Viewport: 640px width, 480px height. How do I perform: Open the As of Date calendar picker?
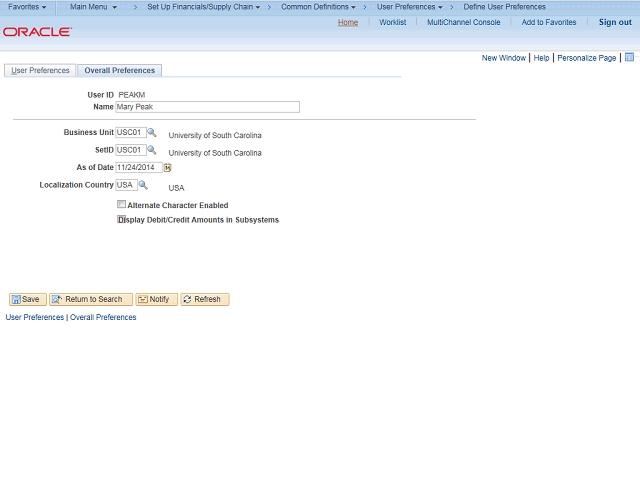[x=167, y=167]
